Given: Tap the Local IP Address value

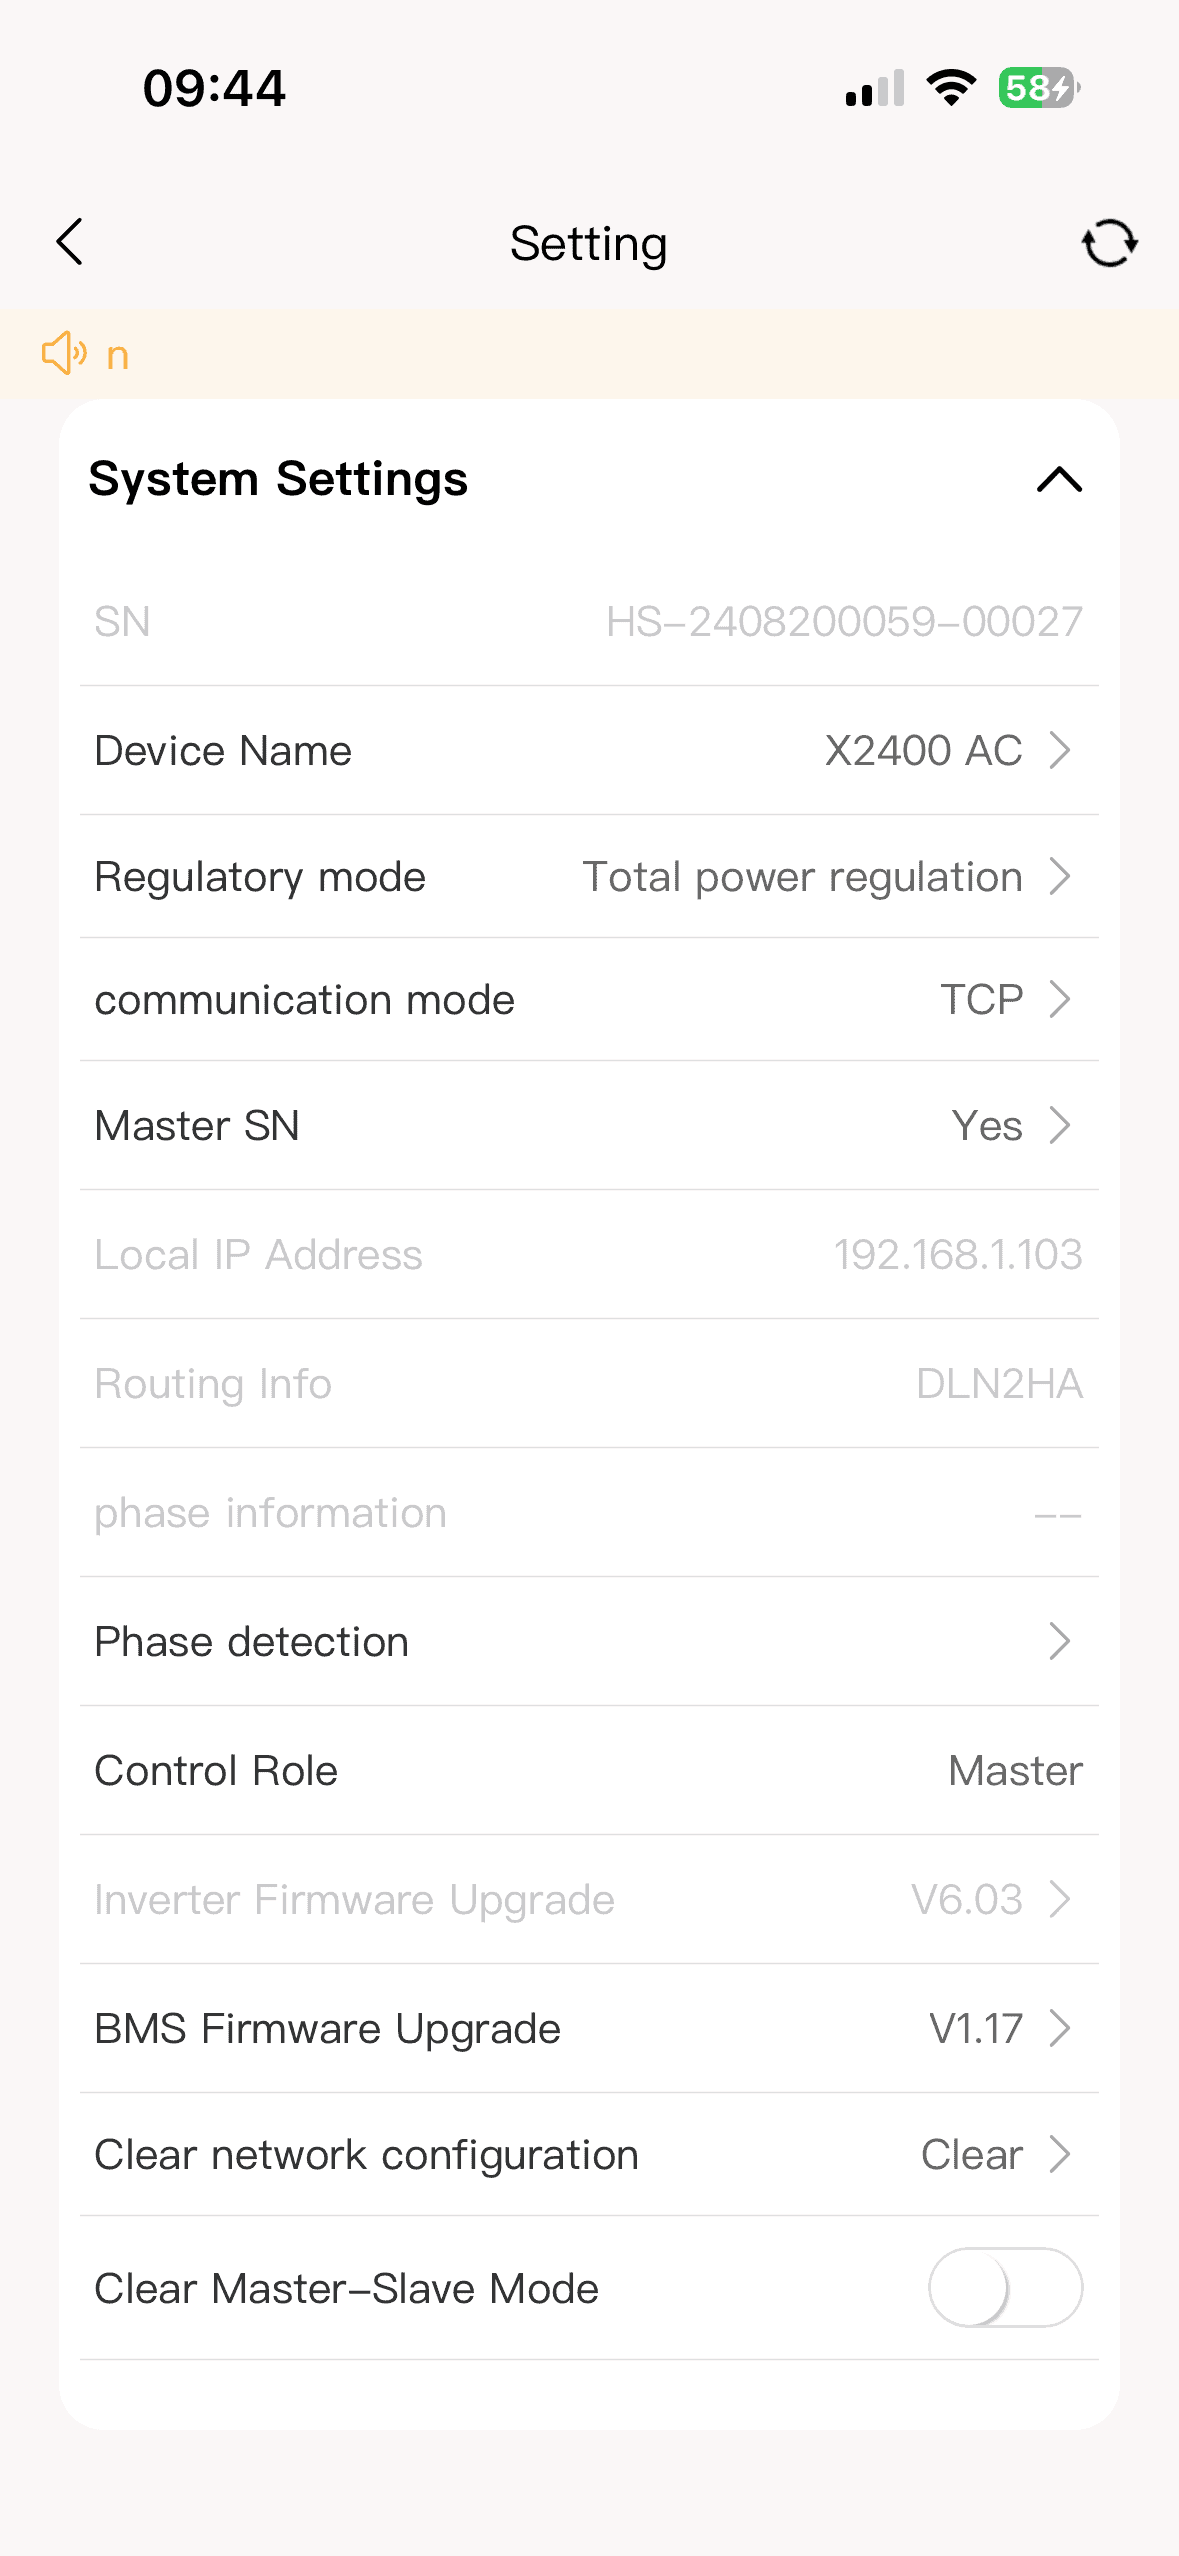Looking at the screenshot, I should pos(957,1254).
